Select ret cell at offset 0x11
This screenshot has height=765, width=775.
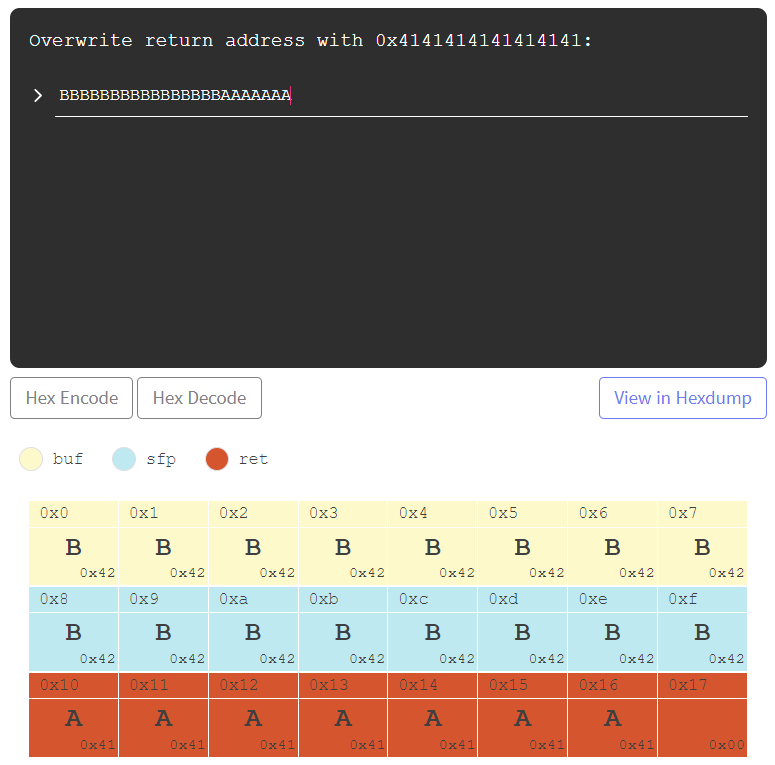pyautogui.click(x=163, y=715)
